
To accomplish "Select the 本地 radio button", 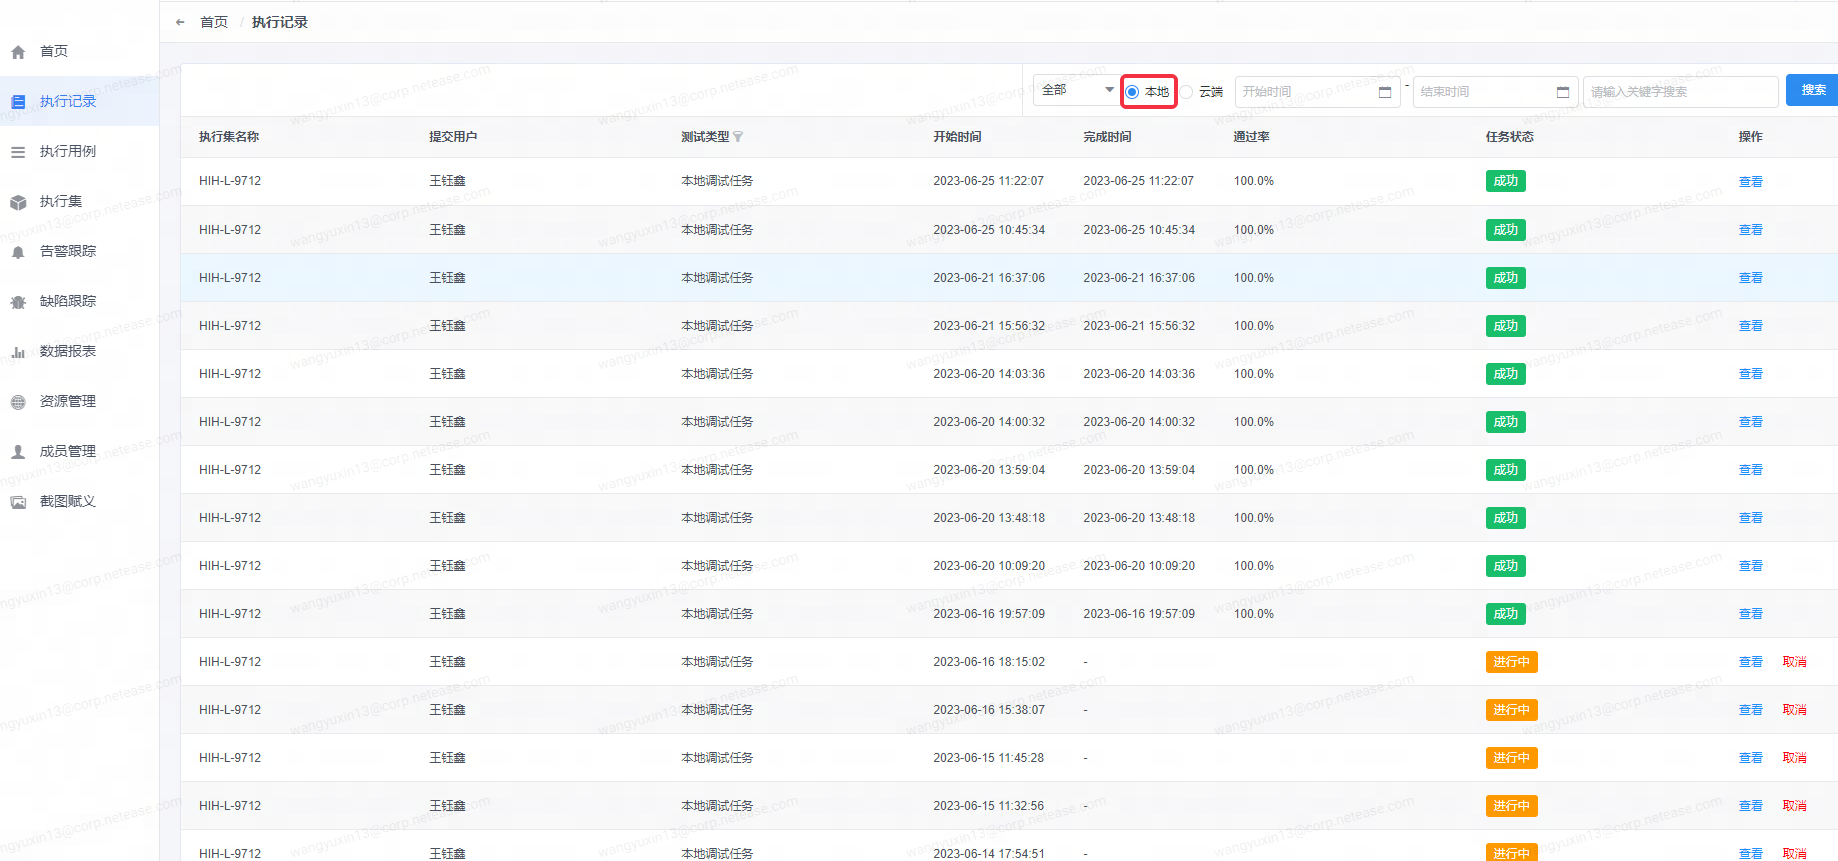I will pyautogui.click(x=1132, y=92).
